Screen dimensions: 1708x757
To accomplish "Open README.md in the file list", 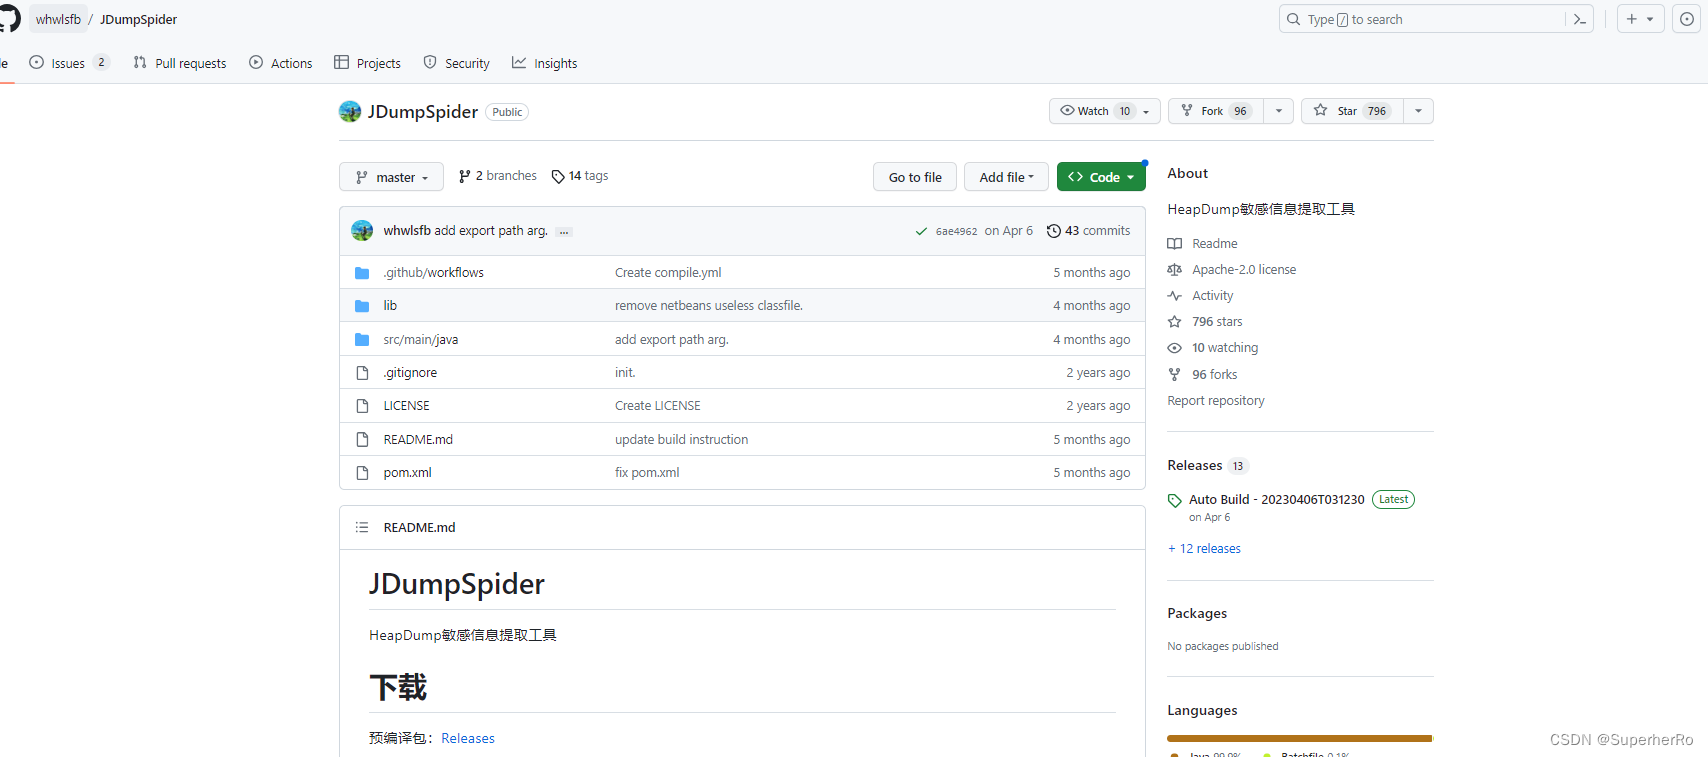I will [418, 439].
